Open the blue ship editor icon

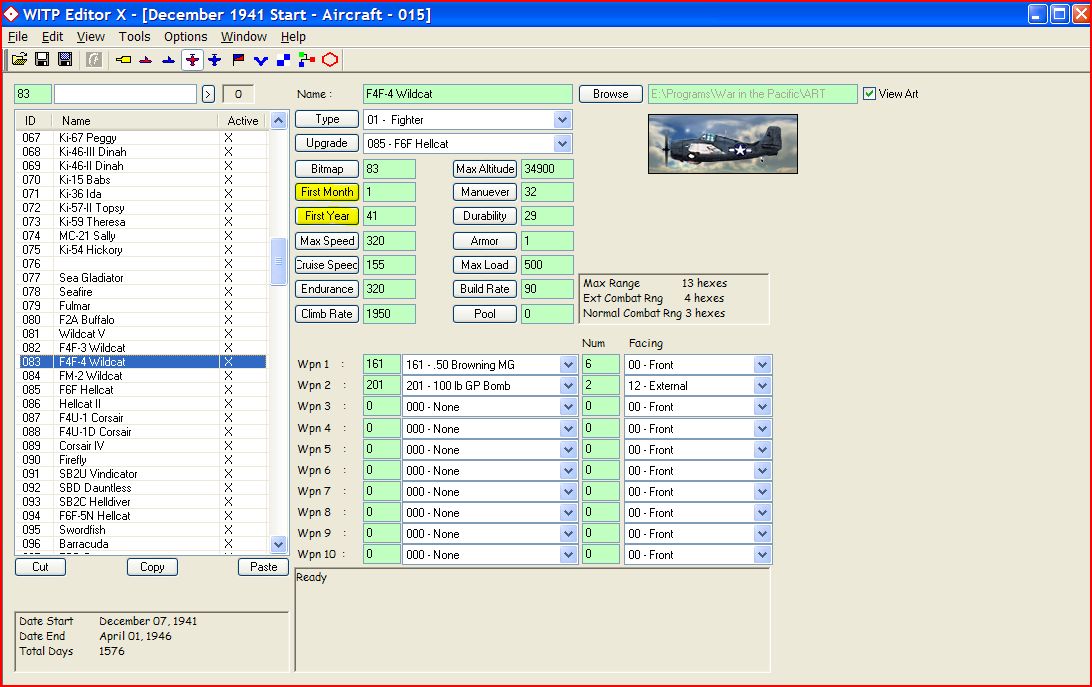click(x=168, y=60)
